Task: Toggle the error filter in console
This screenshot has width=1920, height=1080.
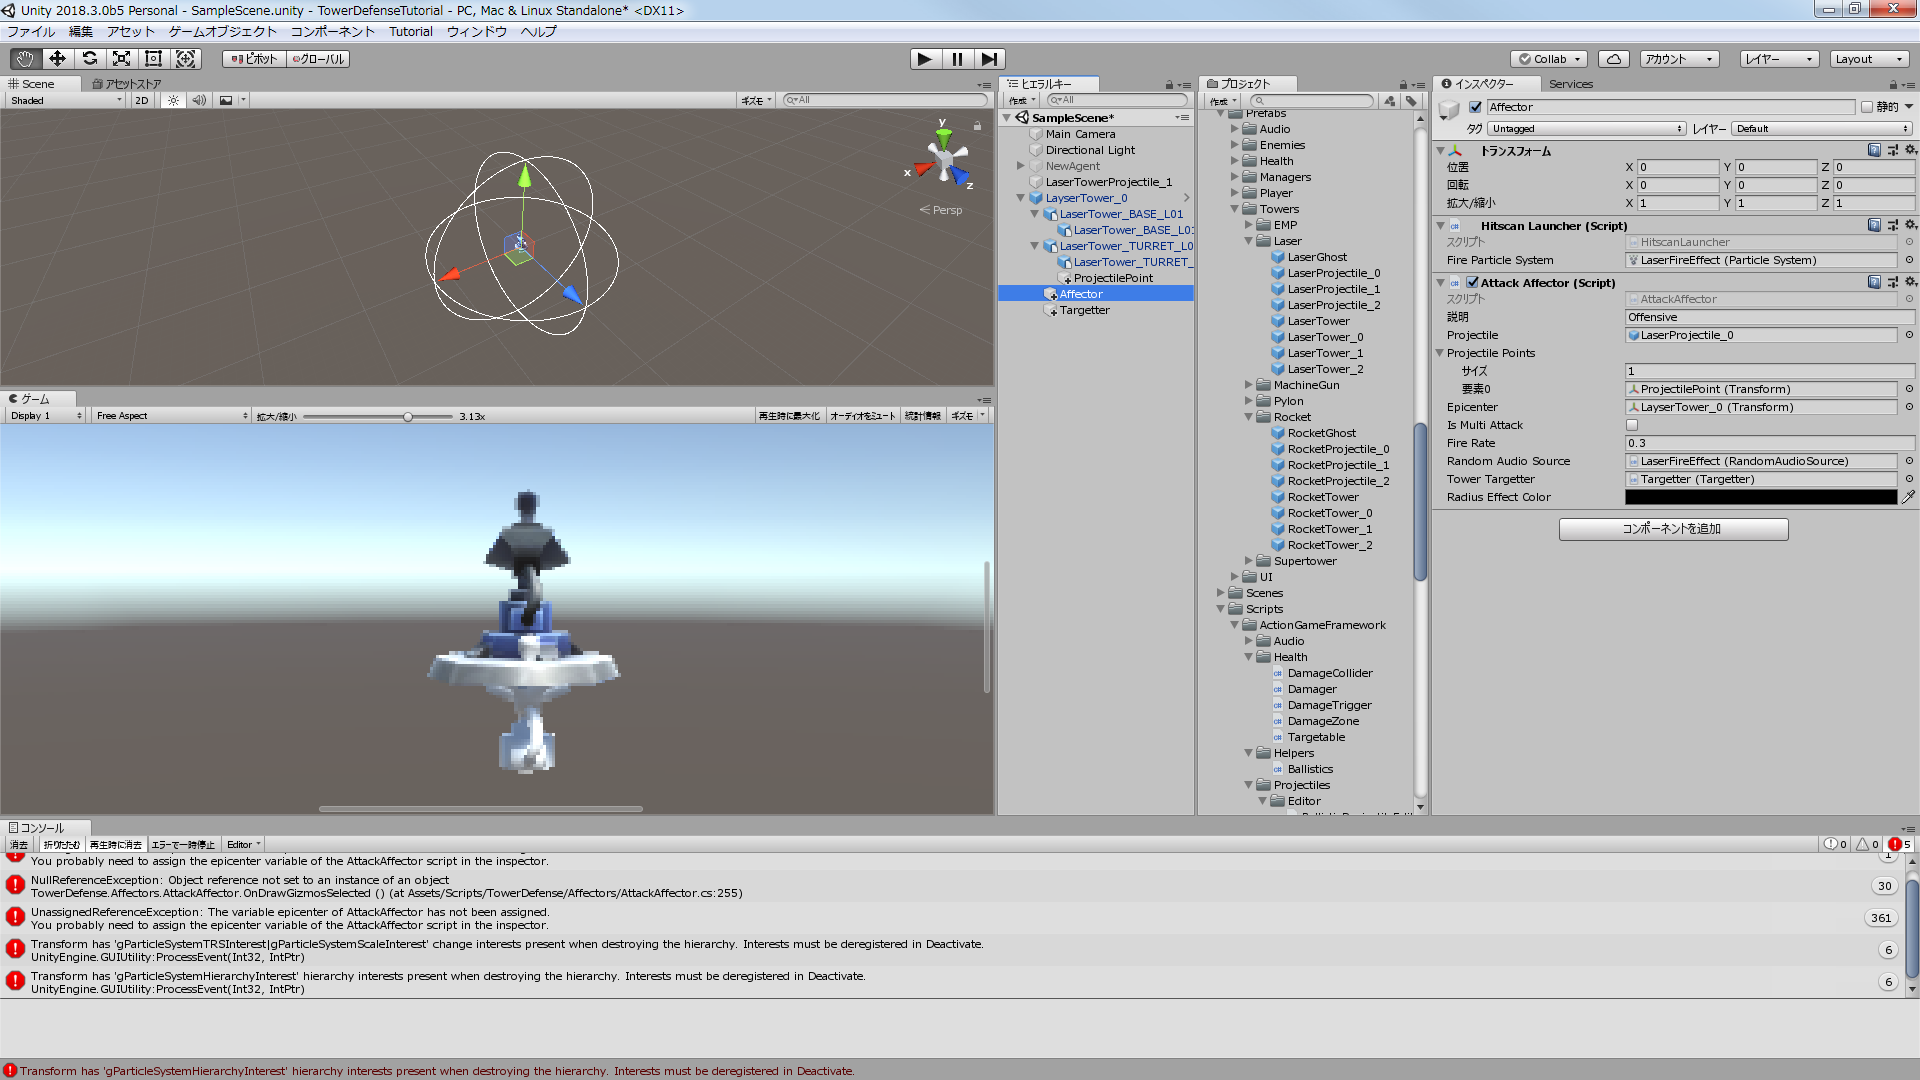Action: [x=1900, y=844]
